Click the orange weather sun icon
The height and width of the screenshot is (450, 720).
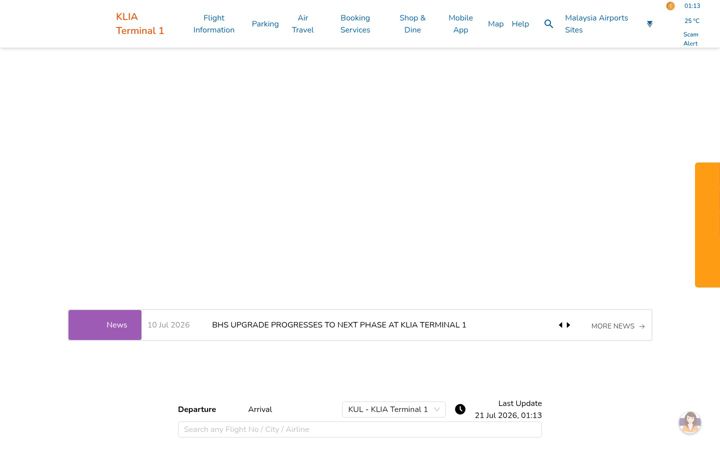click(x=670, y=6)
